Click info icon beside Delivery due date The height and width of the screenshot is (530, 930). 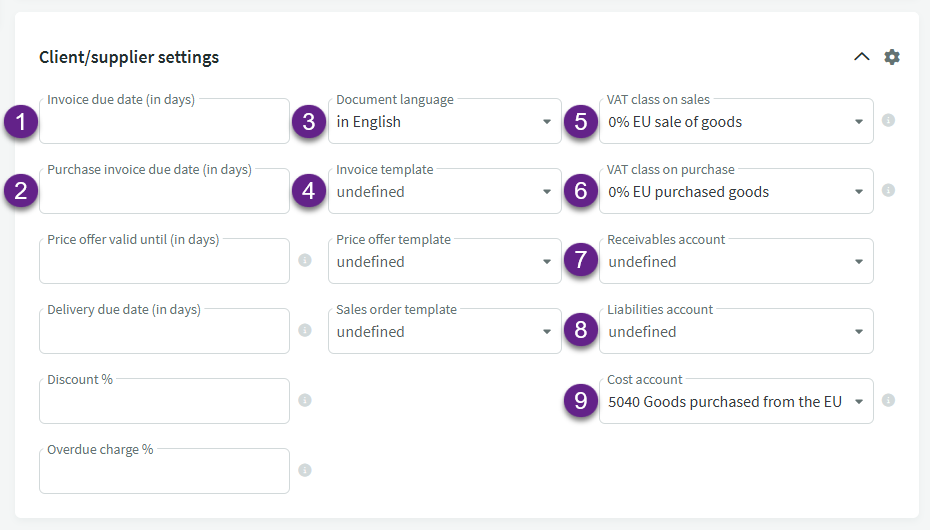click(x=305, y=331)
